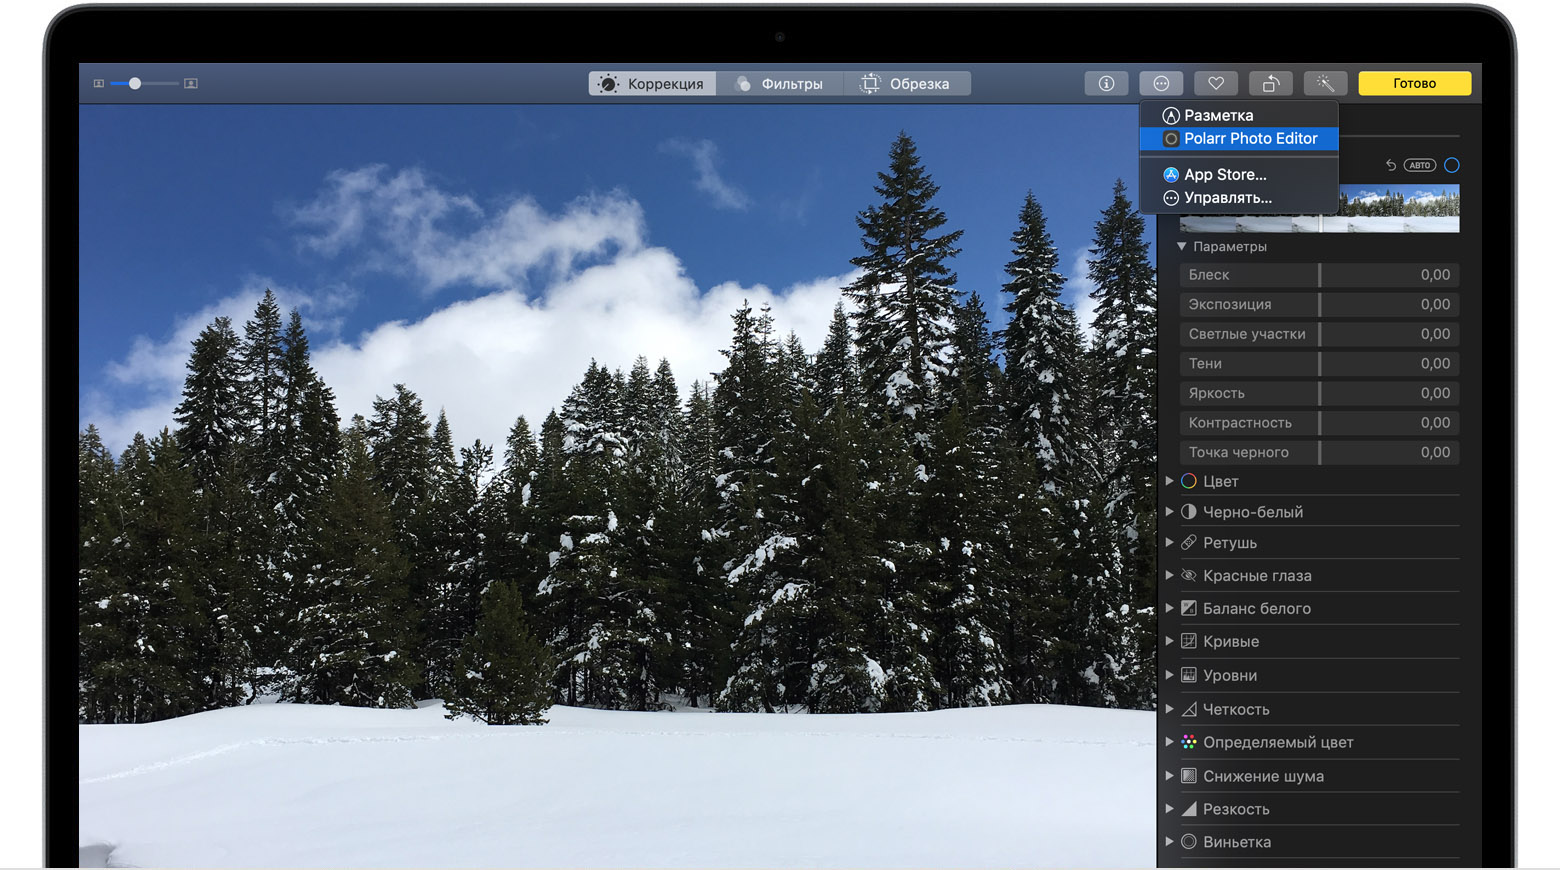Click the Контрастность slider
Screen dimensions: 1560x870
pos(1319,423)
